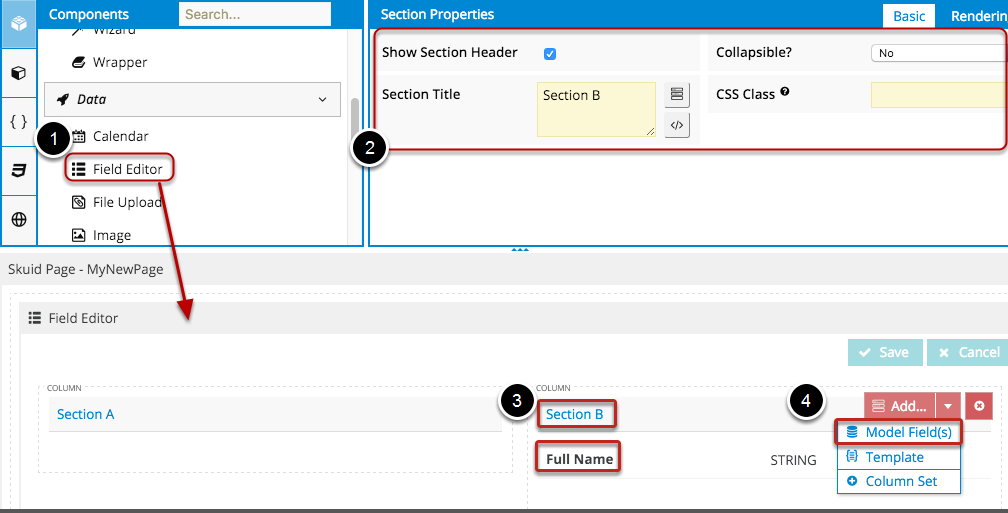Click the red remove section button
This screenshot has height=513, width=1008.
(x=979, y=406)
